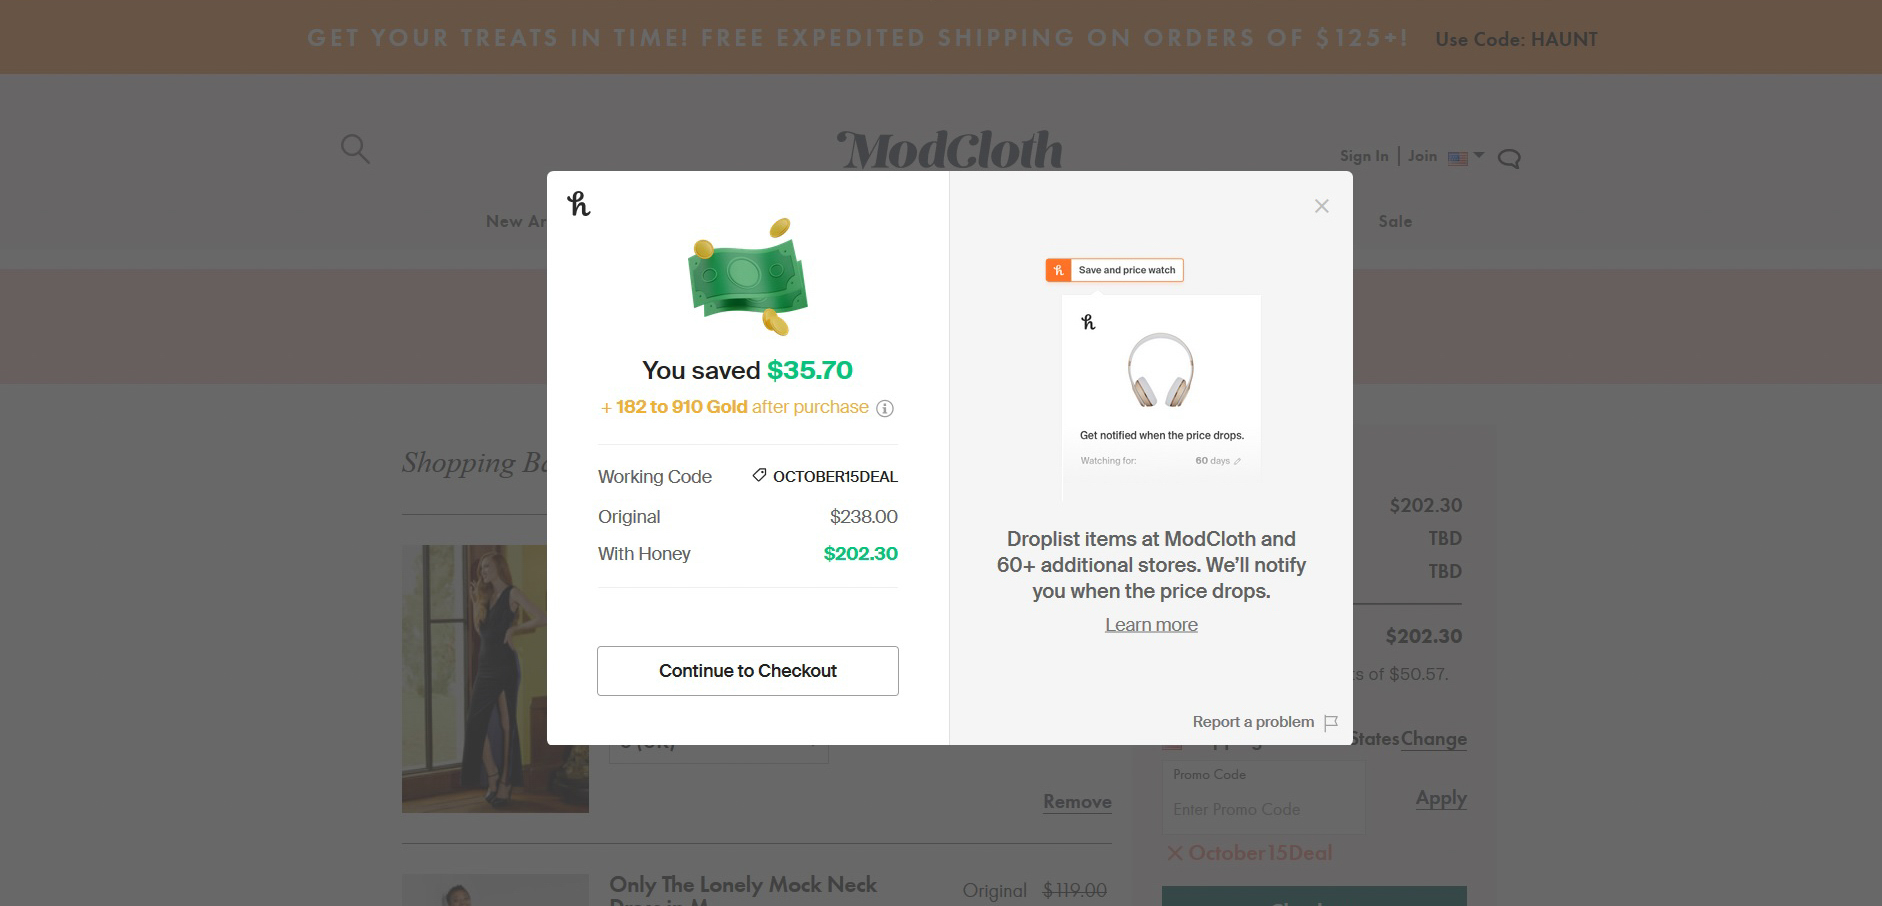Screen dimensions: 1882x906
Task: Open the Sale menu item
Action: tap(1395, 221)
